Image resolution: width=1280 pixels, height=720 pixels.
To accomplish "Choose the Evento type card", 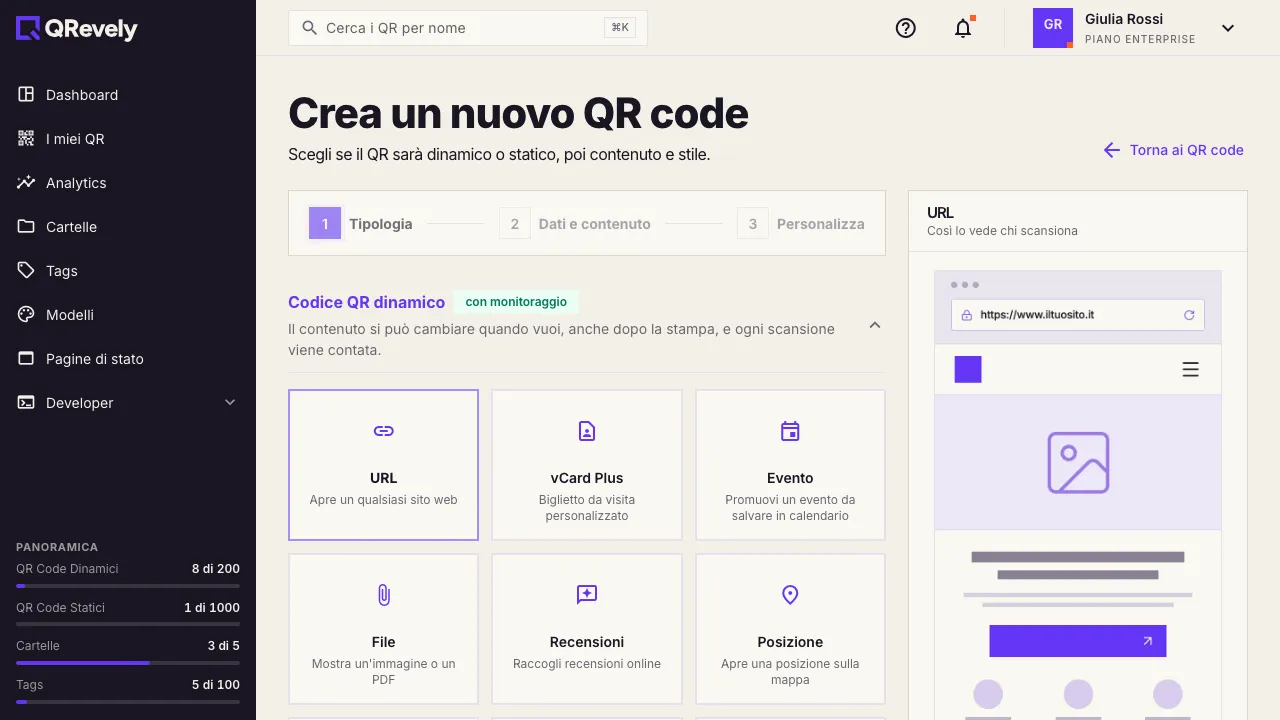I will pyautogui.click(x=790, y=465).
